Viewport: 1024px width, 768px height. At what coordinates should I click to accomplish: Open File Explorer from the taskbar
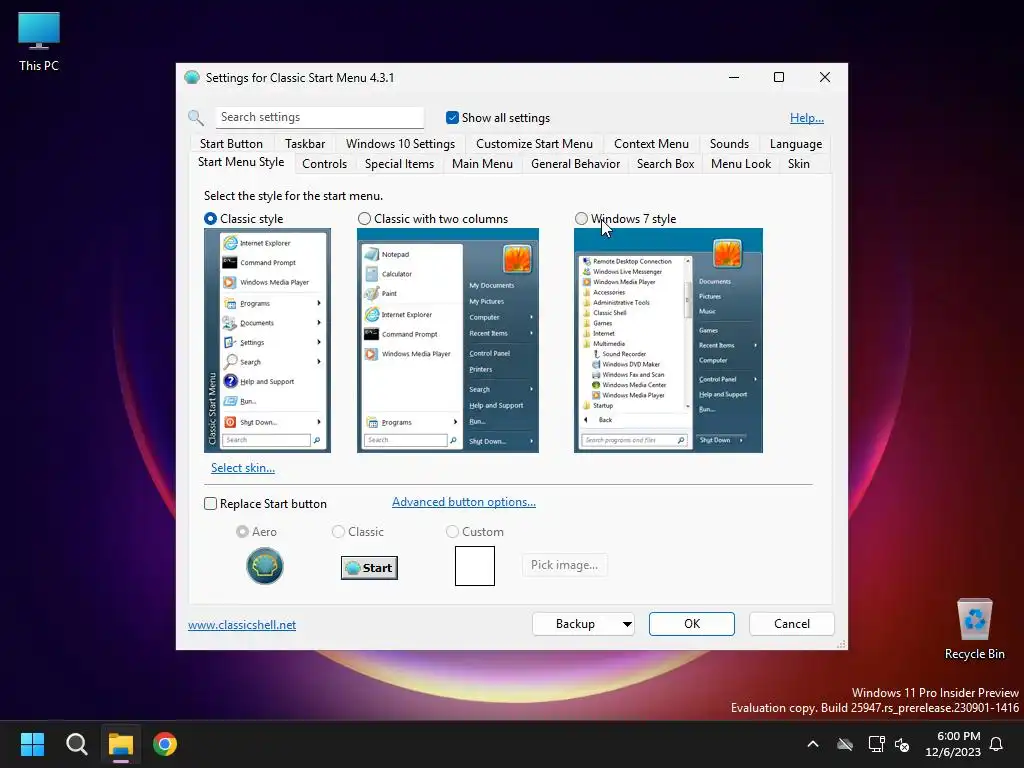click(x=121, y=744)
